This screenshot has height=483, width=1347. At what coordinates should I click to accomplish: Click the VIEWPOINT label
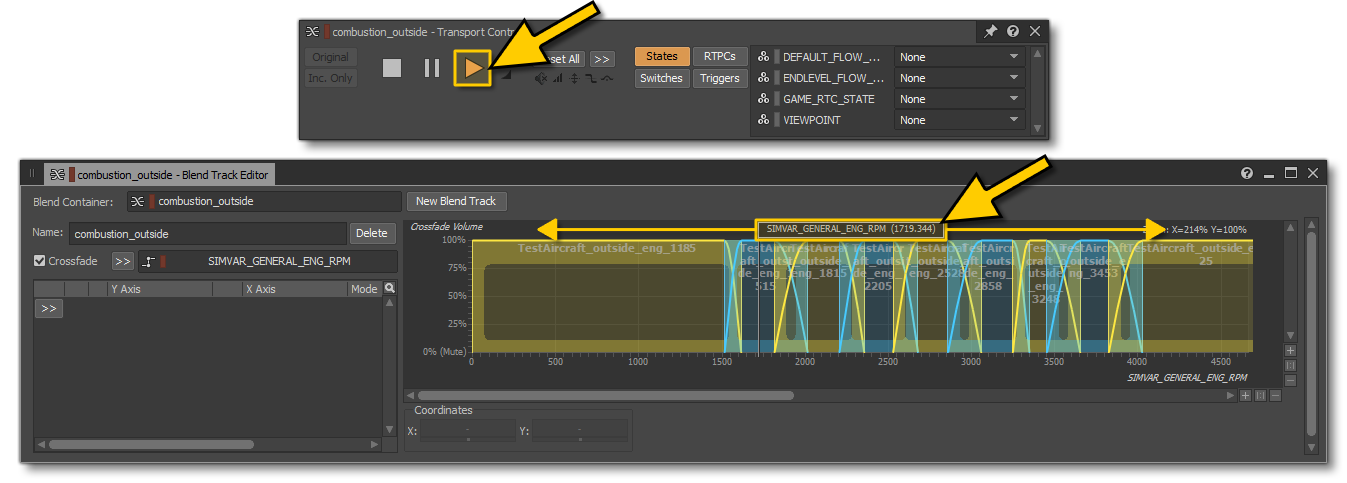coord(812,120)
